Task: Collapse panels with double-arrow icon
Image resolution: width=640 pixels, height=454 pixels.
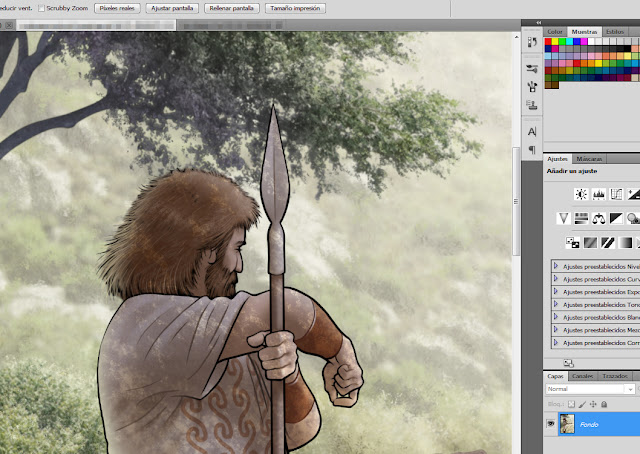Action: pos(539,22)
